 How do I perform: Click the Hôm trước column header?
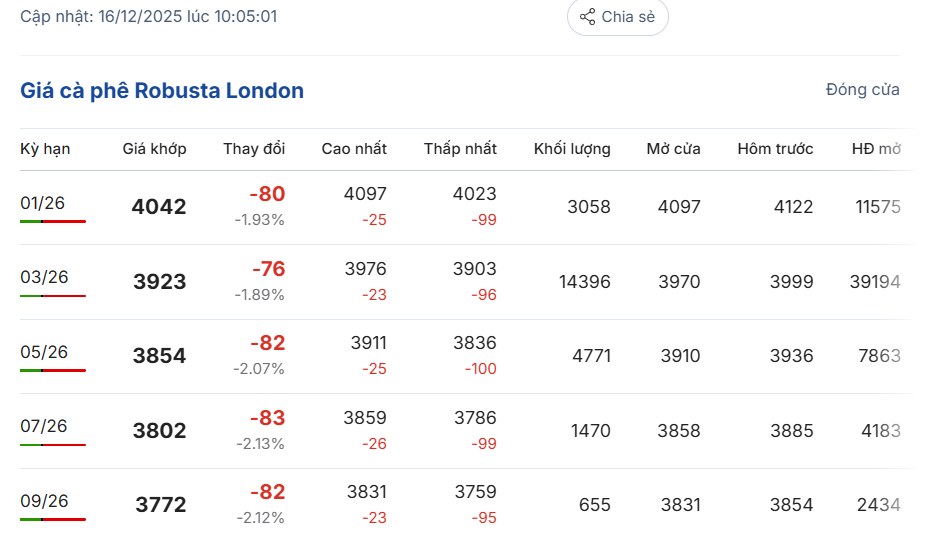coord(775,149)
